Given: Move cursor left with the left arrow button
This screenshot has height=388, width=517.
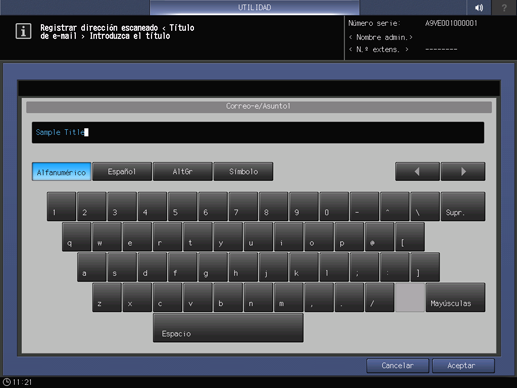Looking at the screenshot, I should tap(417, 172).
